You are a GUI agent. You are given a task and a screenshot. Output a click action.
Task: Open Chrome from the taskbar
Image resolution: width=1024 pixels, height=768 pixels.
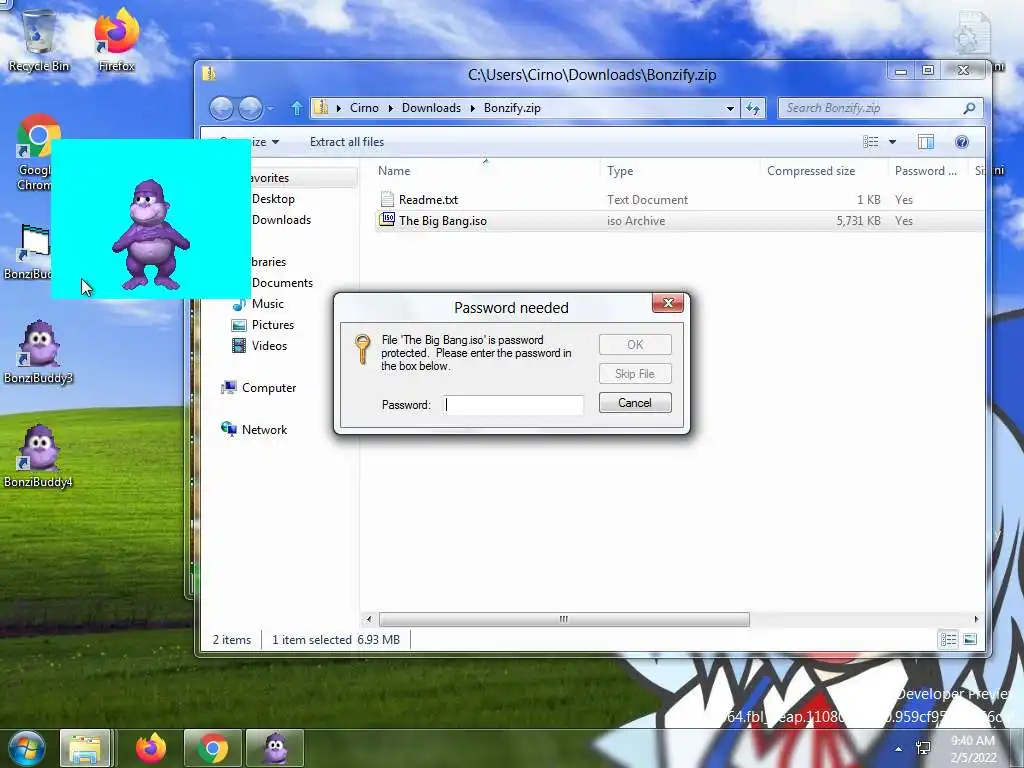(213, 748)
